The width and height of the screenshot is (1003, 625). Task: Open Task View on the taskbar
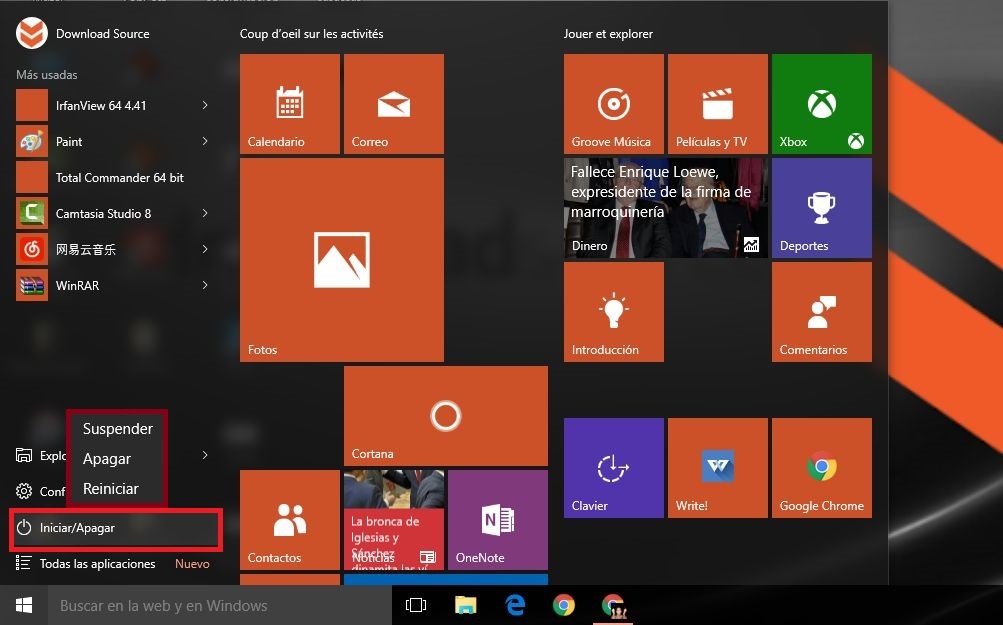tap(416, 605)
